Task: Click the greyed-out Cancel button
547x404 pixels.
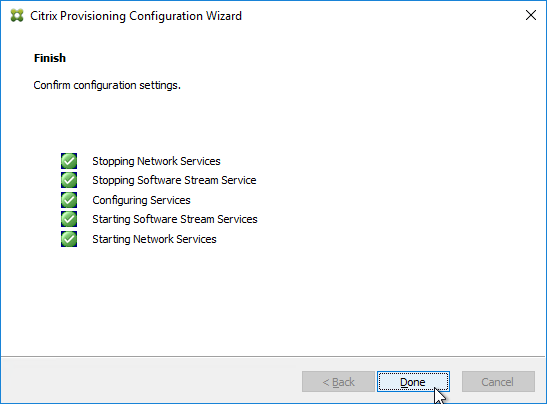Action: coord(498,382)
